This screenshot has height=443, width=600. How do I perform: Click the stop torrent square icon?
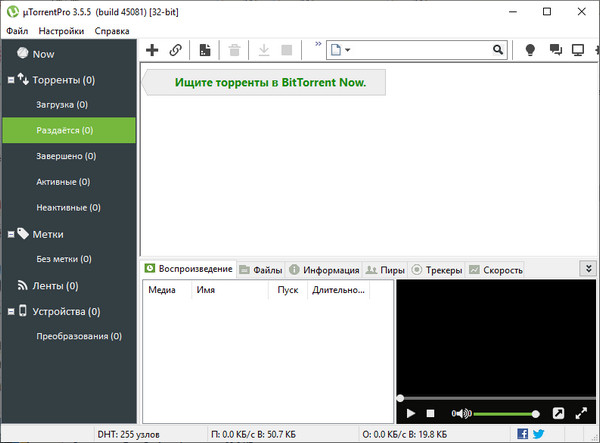pos(287,50)
